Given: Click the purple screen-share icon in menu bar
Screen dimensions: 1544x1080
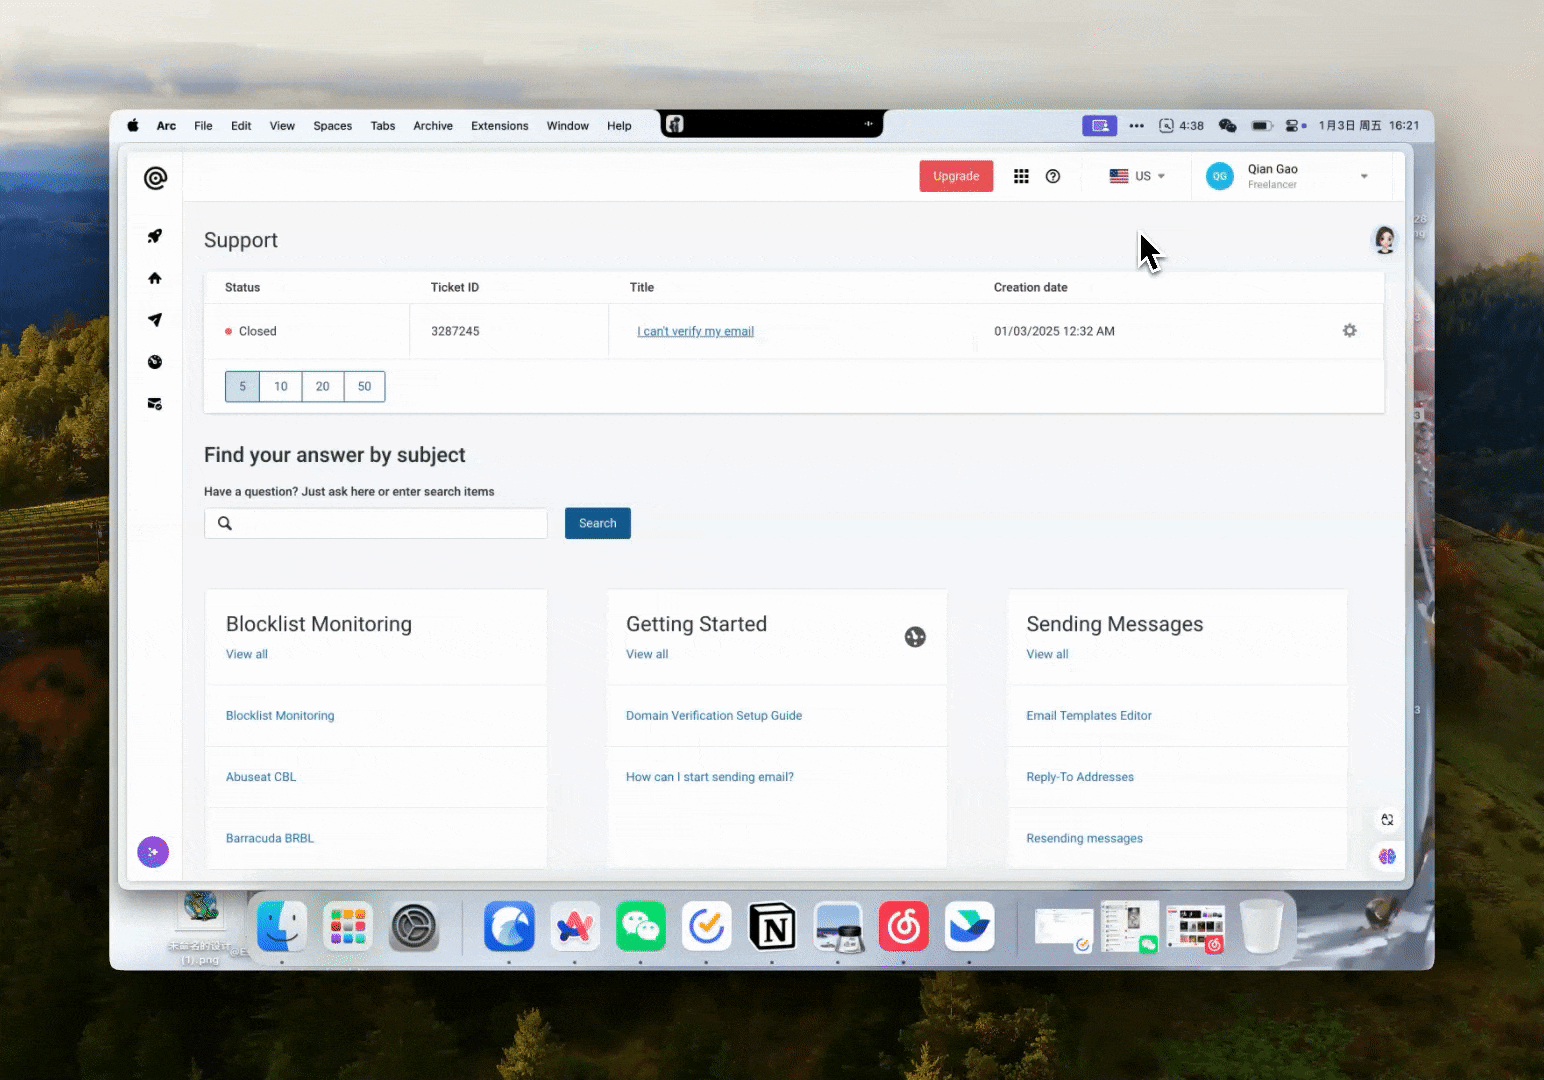Looking at the screenshot, I should point(1100,126).
